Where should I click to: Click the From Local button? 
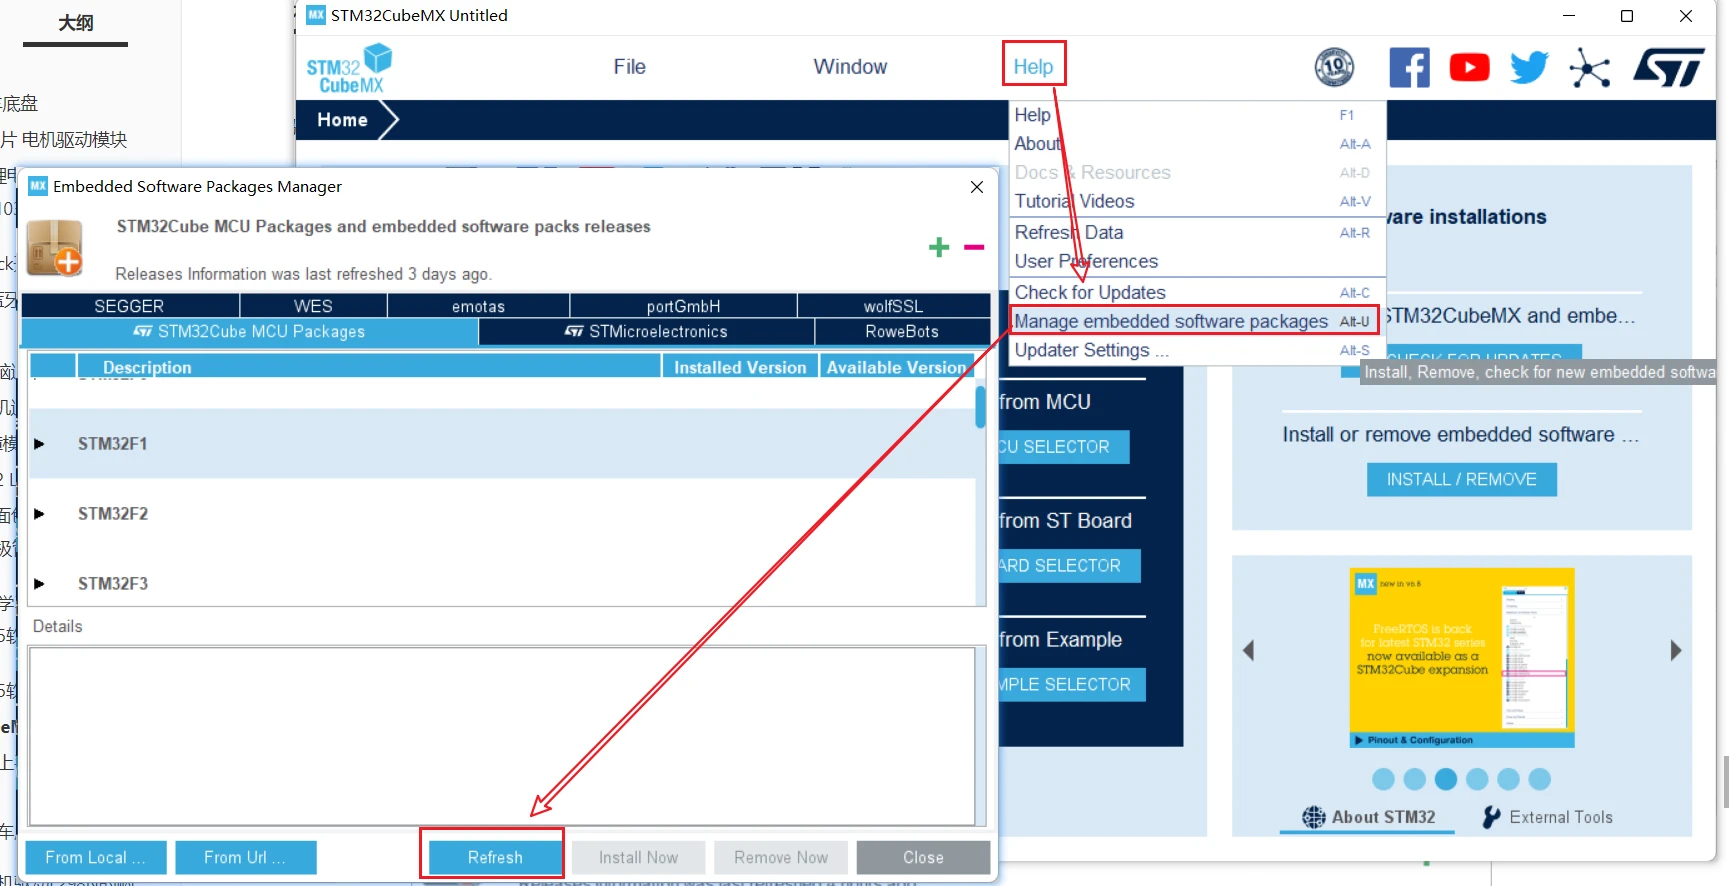pyautogui.click(x=95, y=858)
